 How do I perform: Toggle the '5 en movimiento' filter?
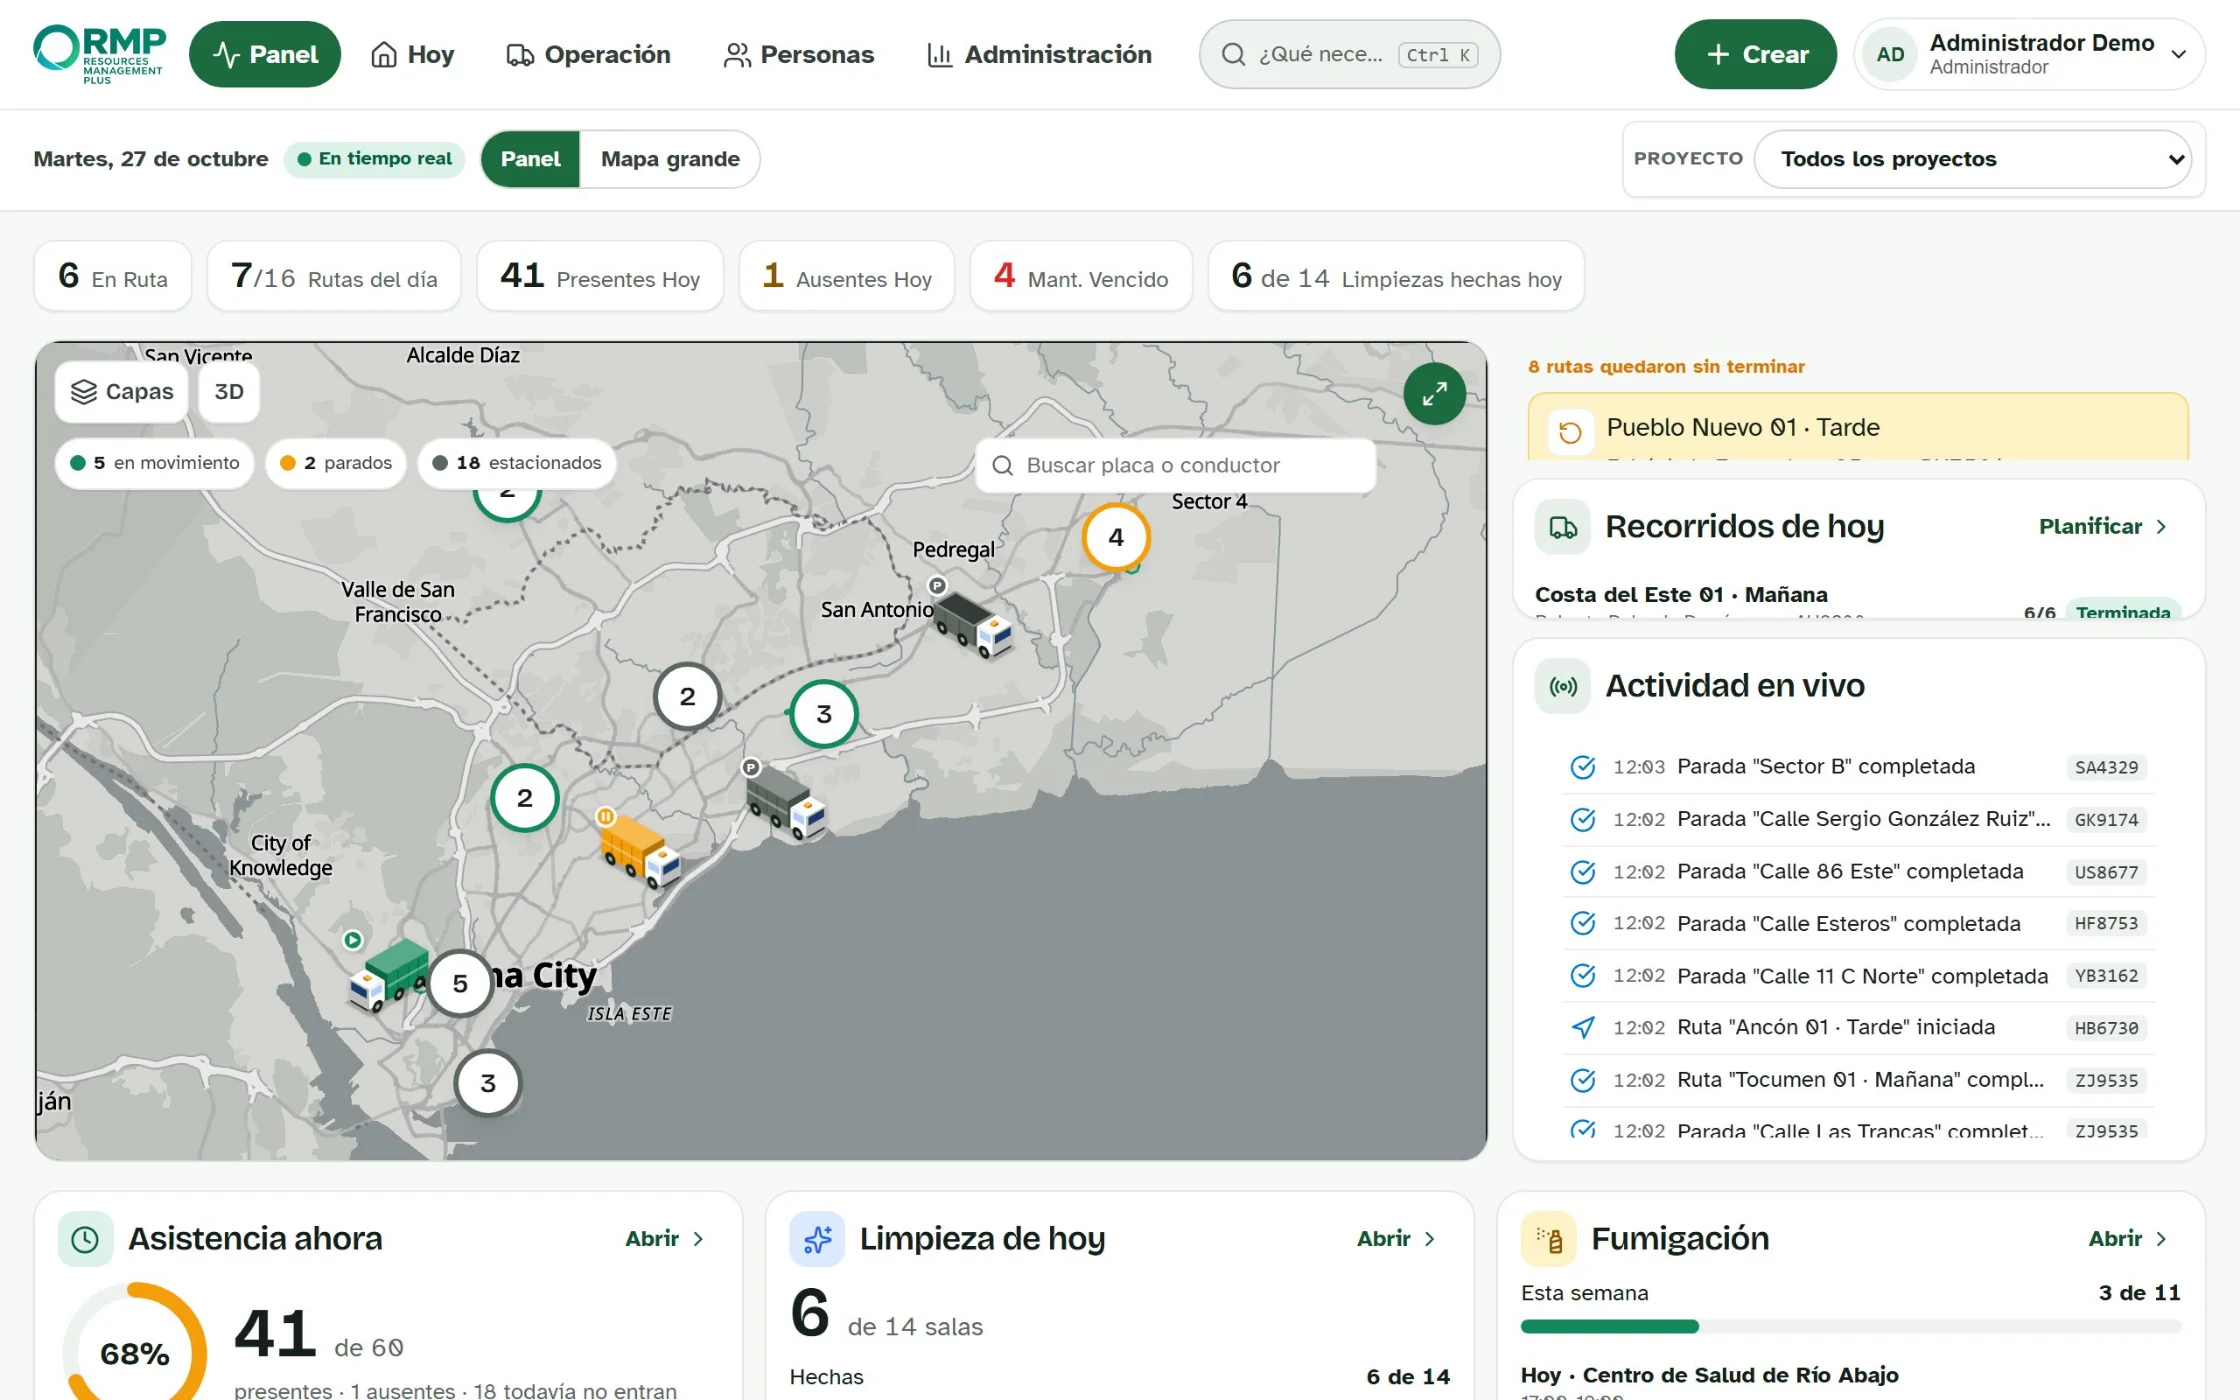coord(155,463)
